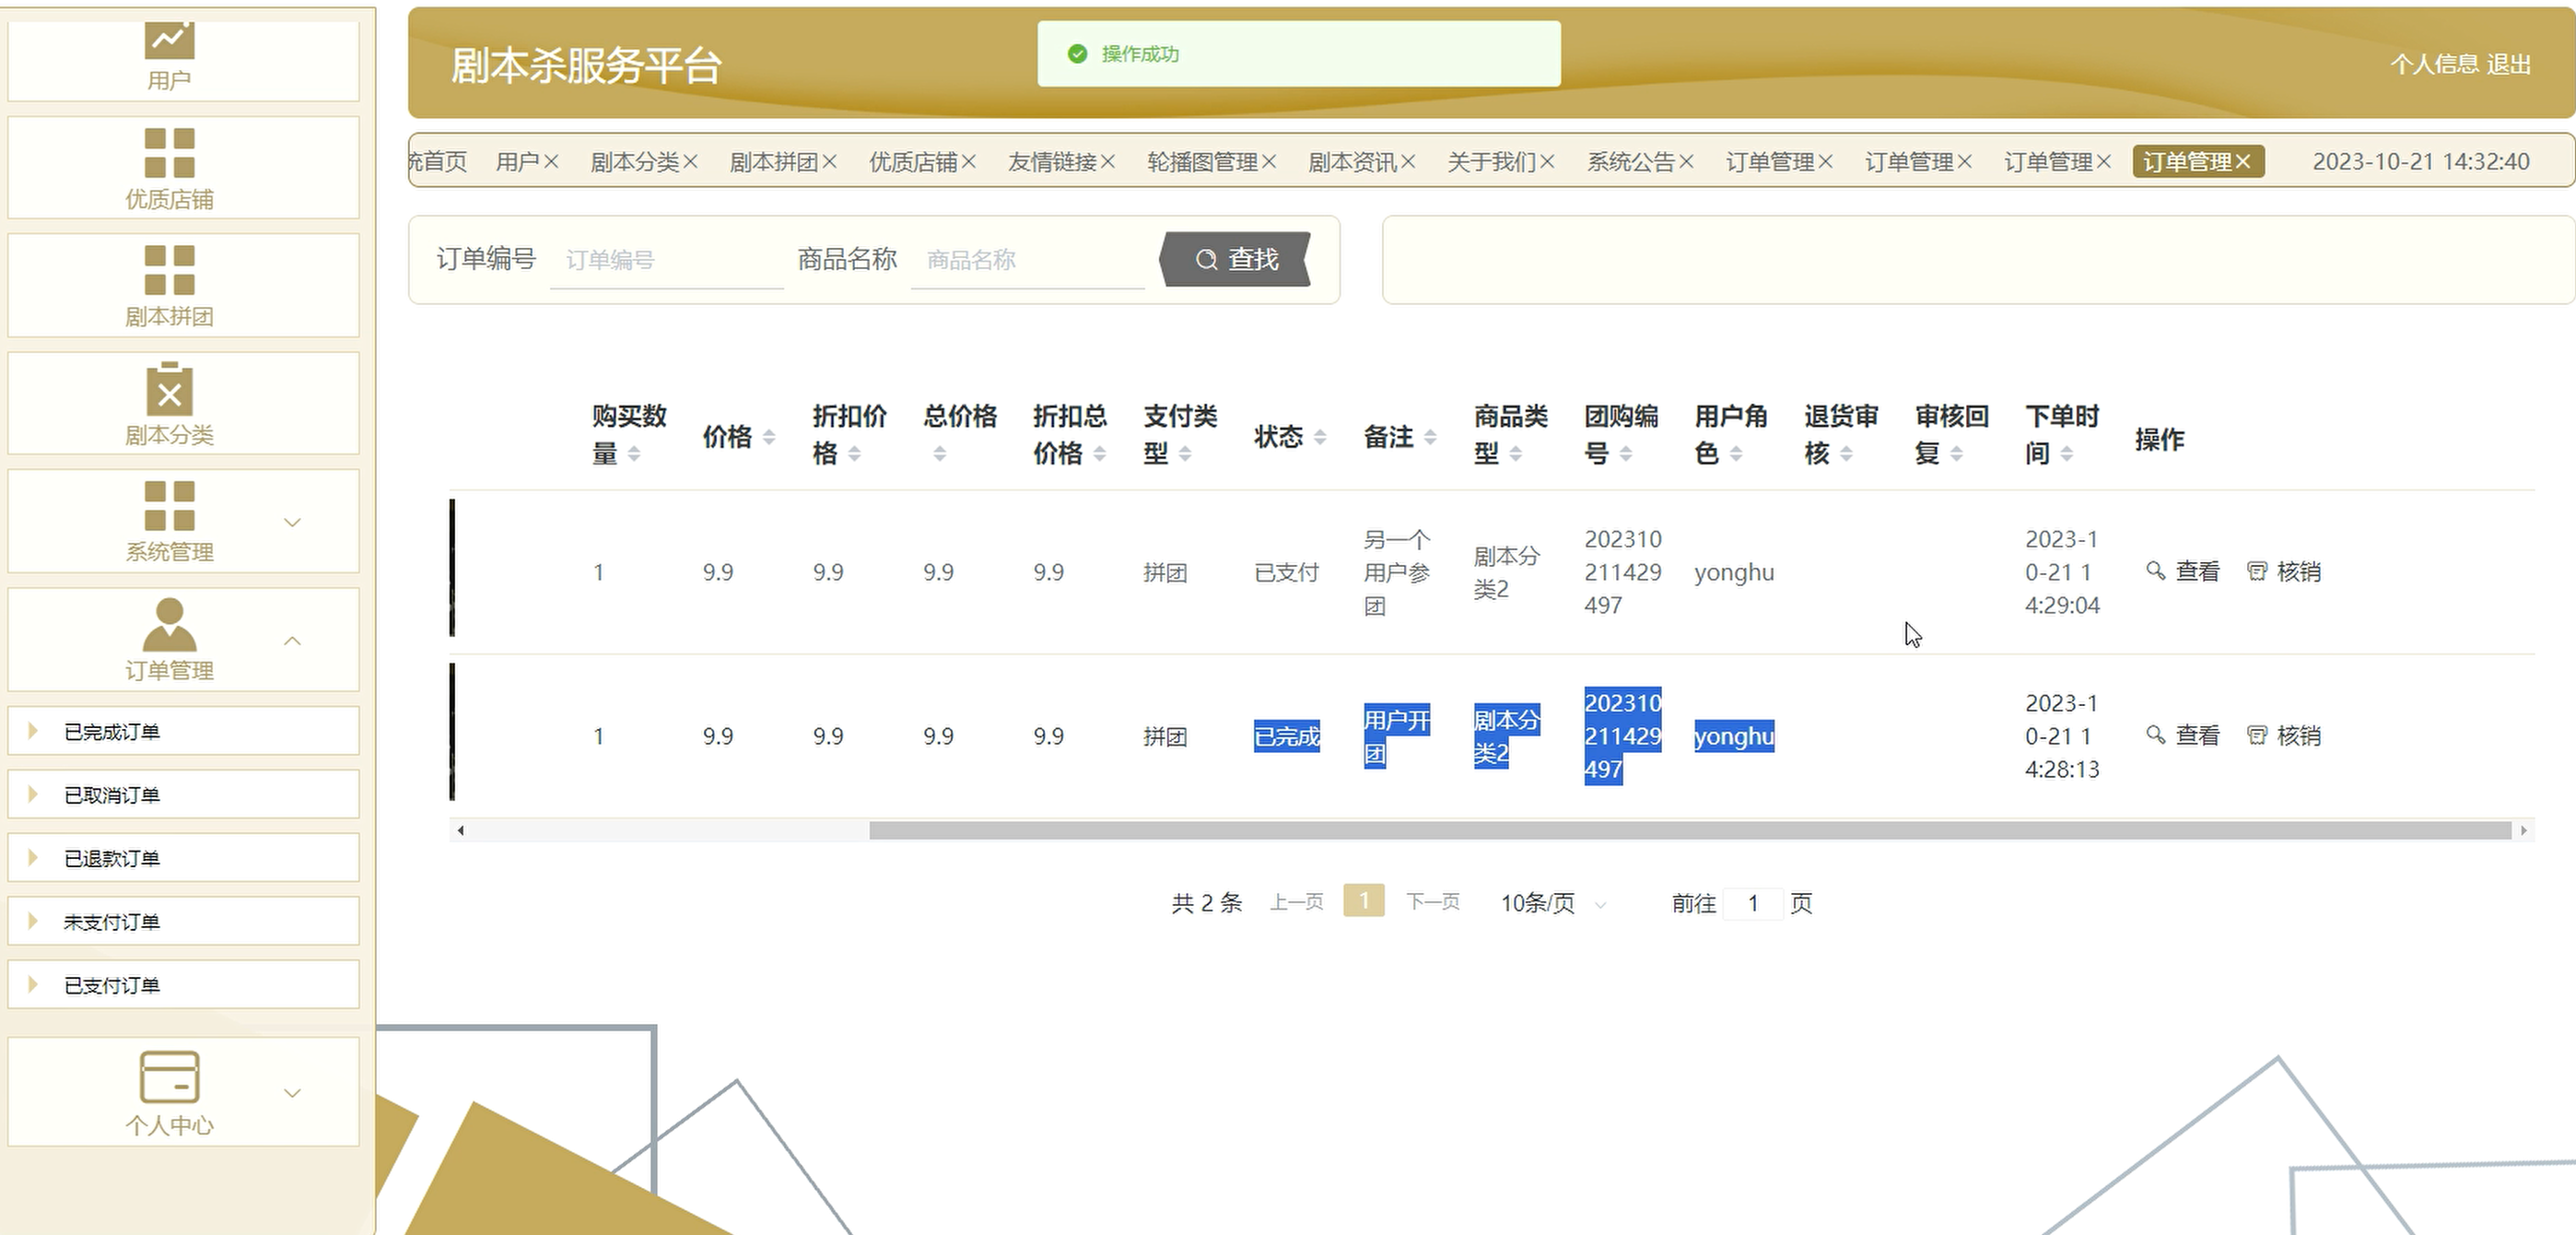Sort by 价格 column arrows
Screen dimensions: 2576x1235
coord(768,437)
